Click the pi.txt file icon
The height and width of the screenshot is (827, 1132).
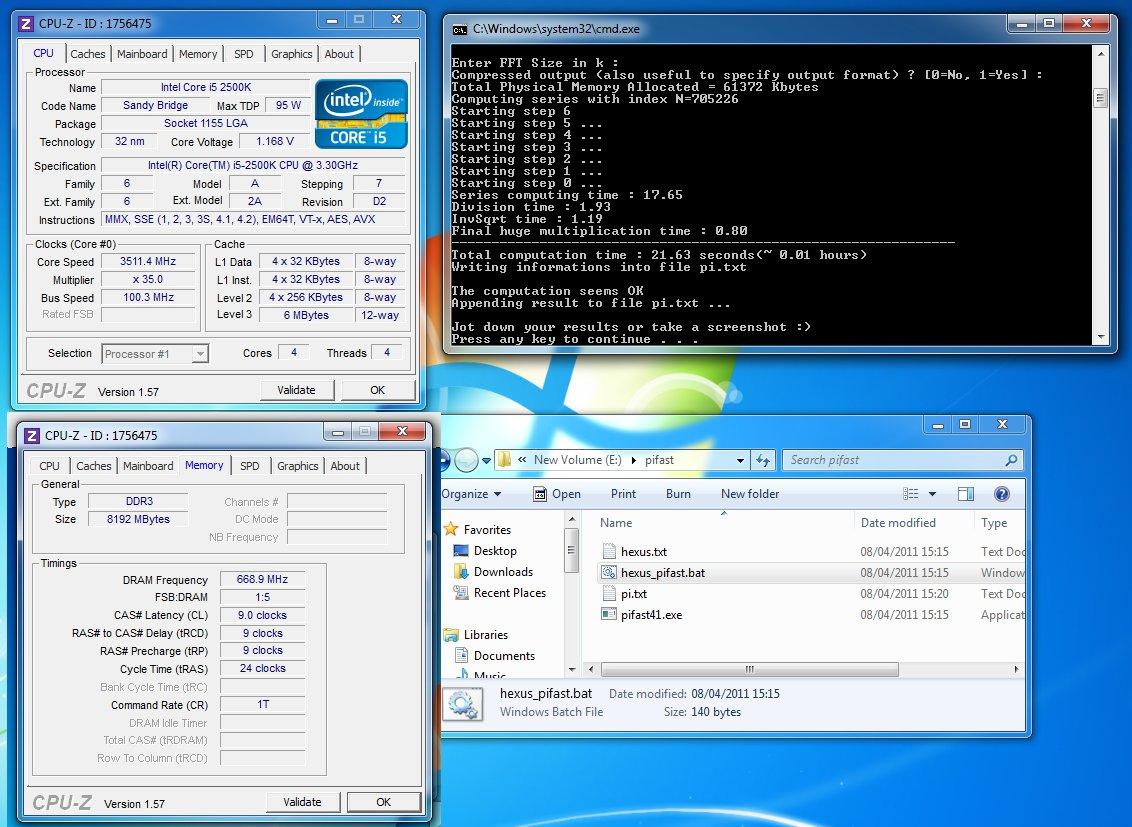point(609,593)
